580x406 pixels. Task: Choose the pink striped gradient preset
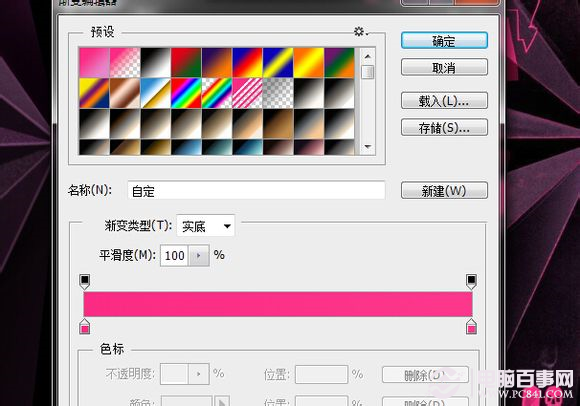[x=247, y=93]
